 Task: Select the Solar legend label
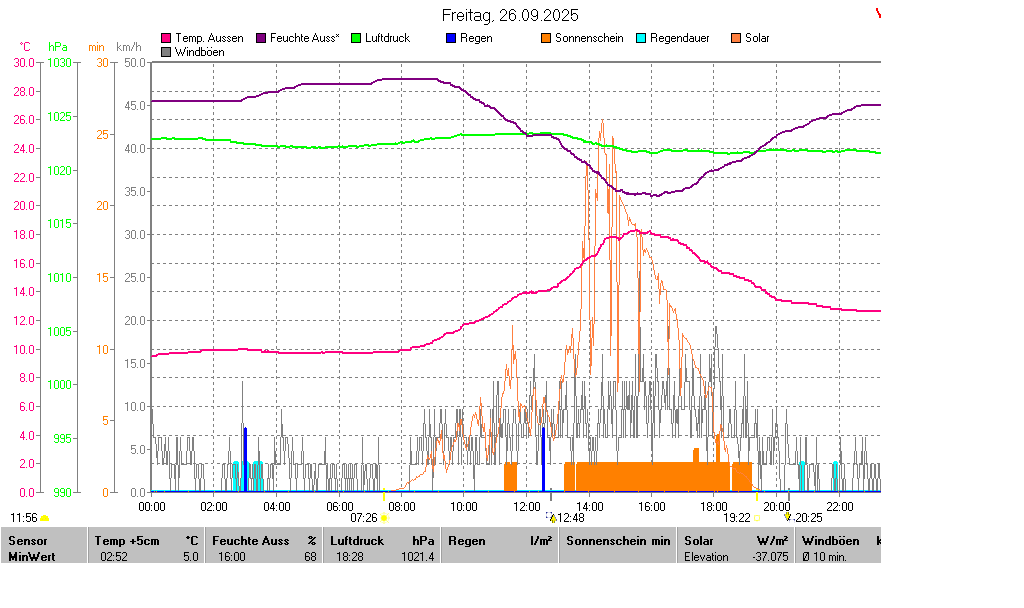click(x=757, y=38)
